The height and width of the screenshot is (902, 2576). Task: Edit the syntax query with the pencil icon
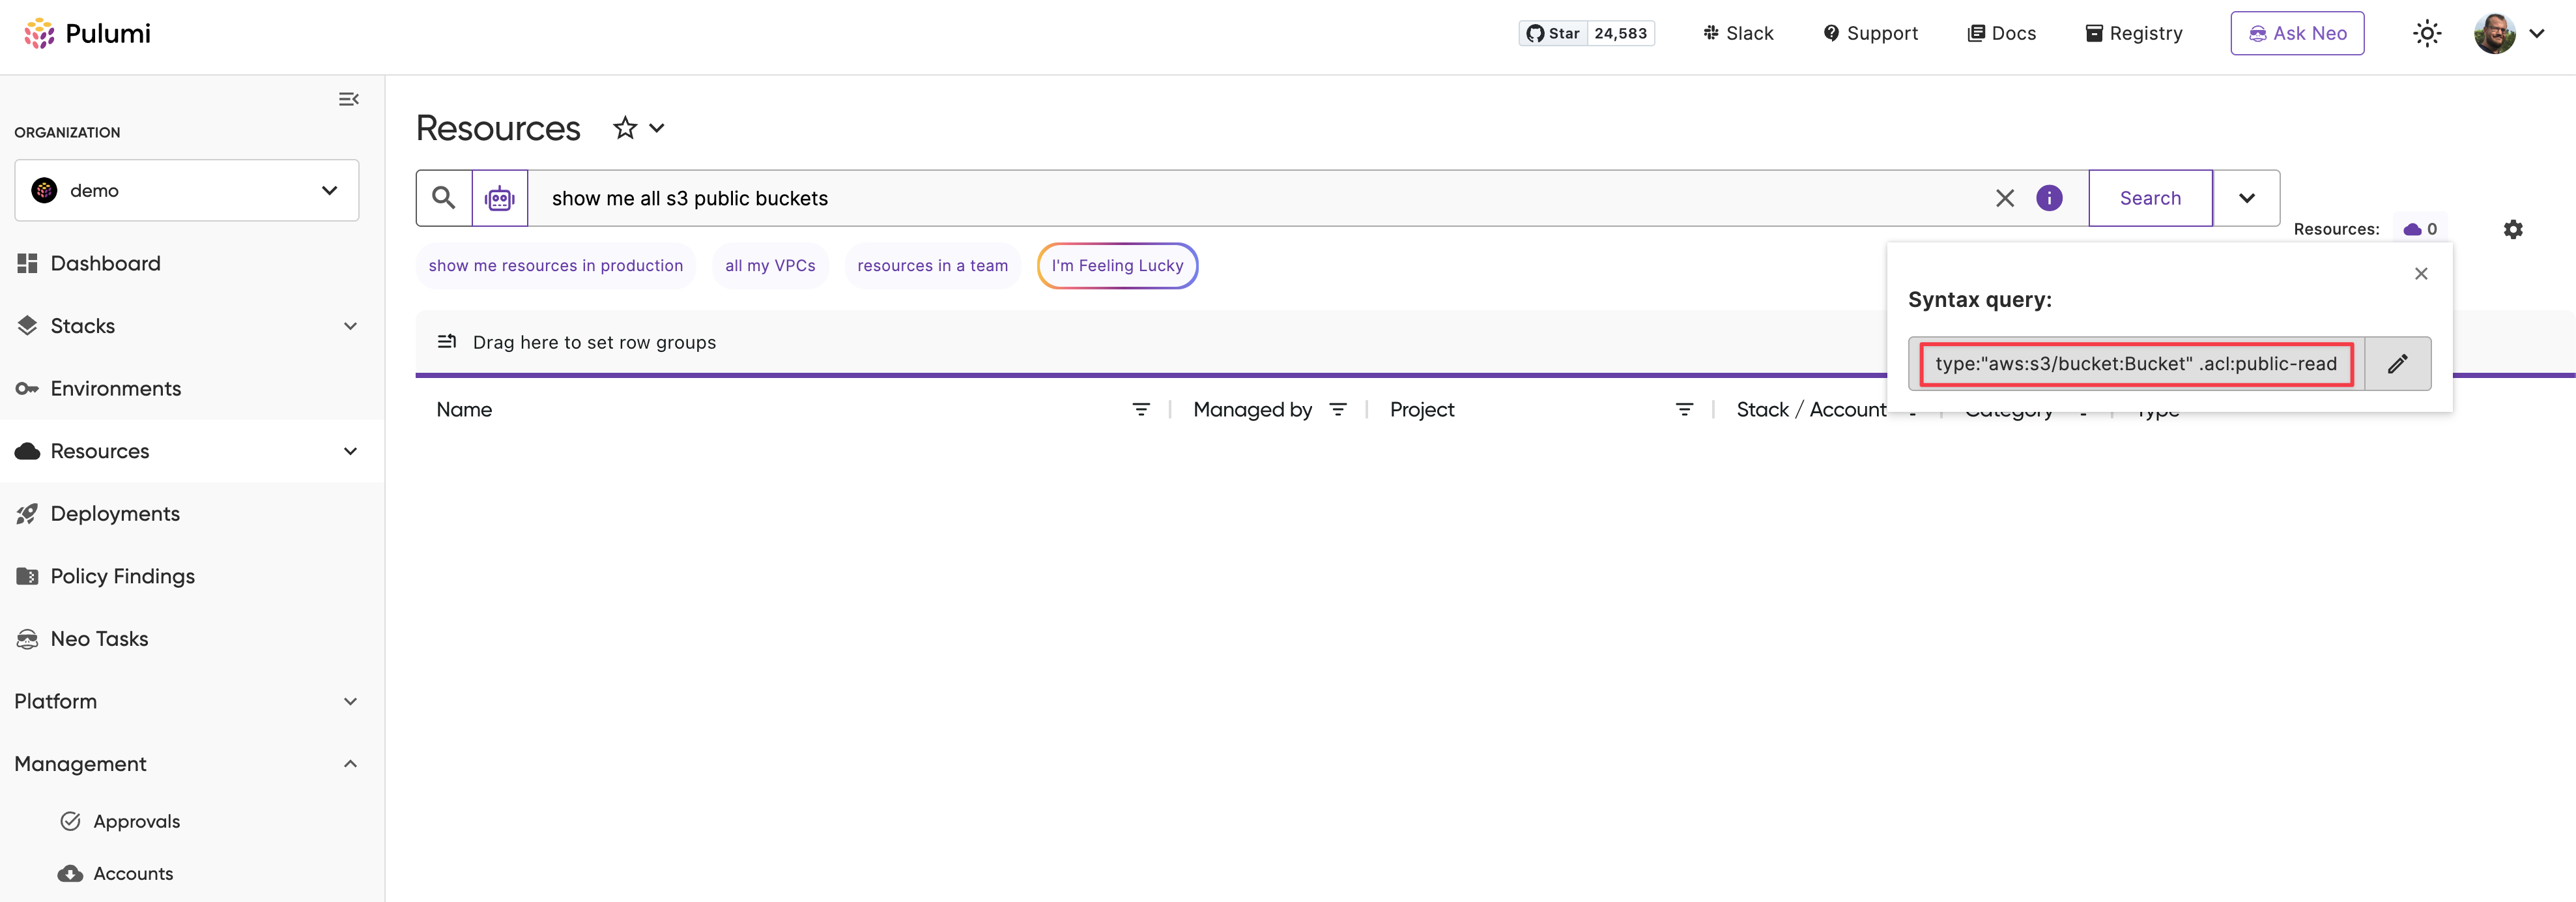[2397, 363]
